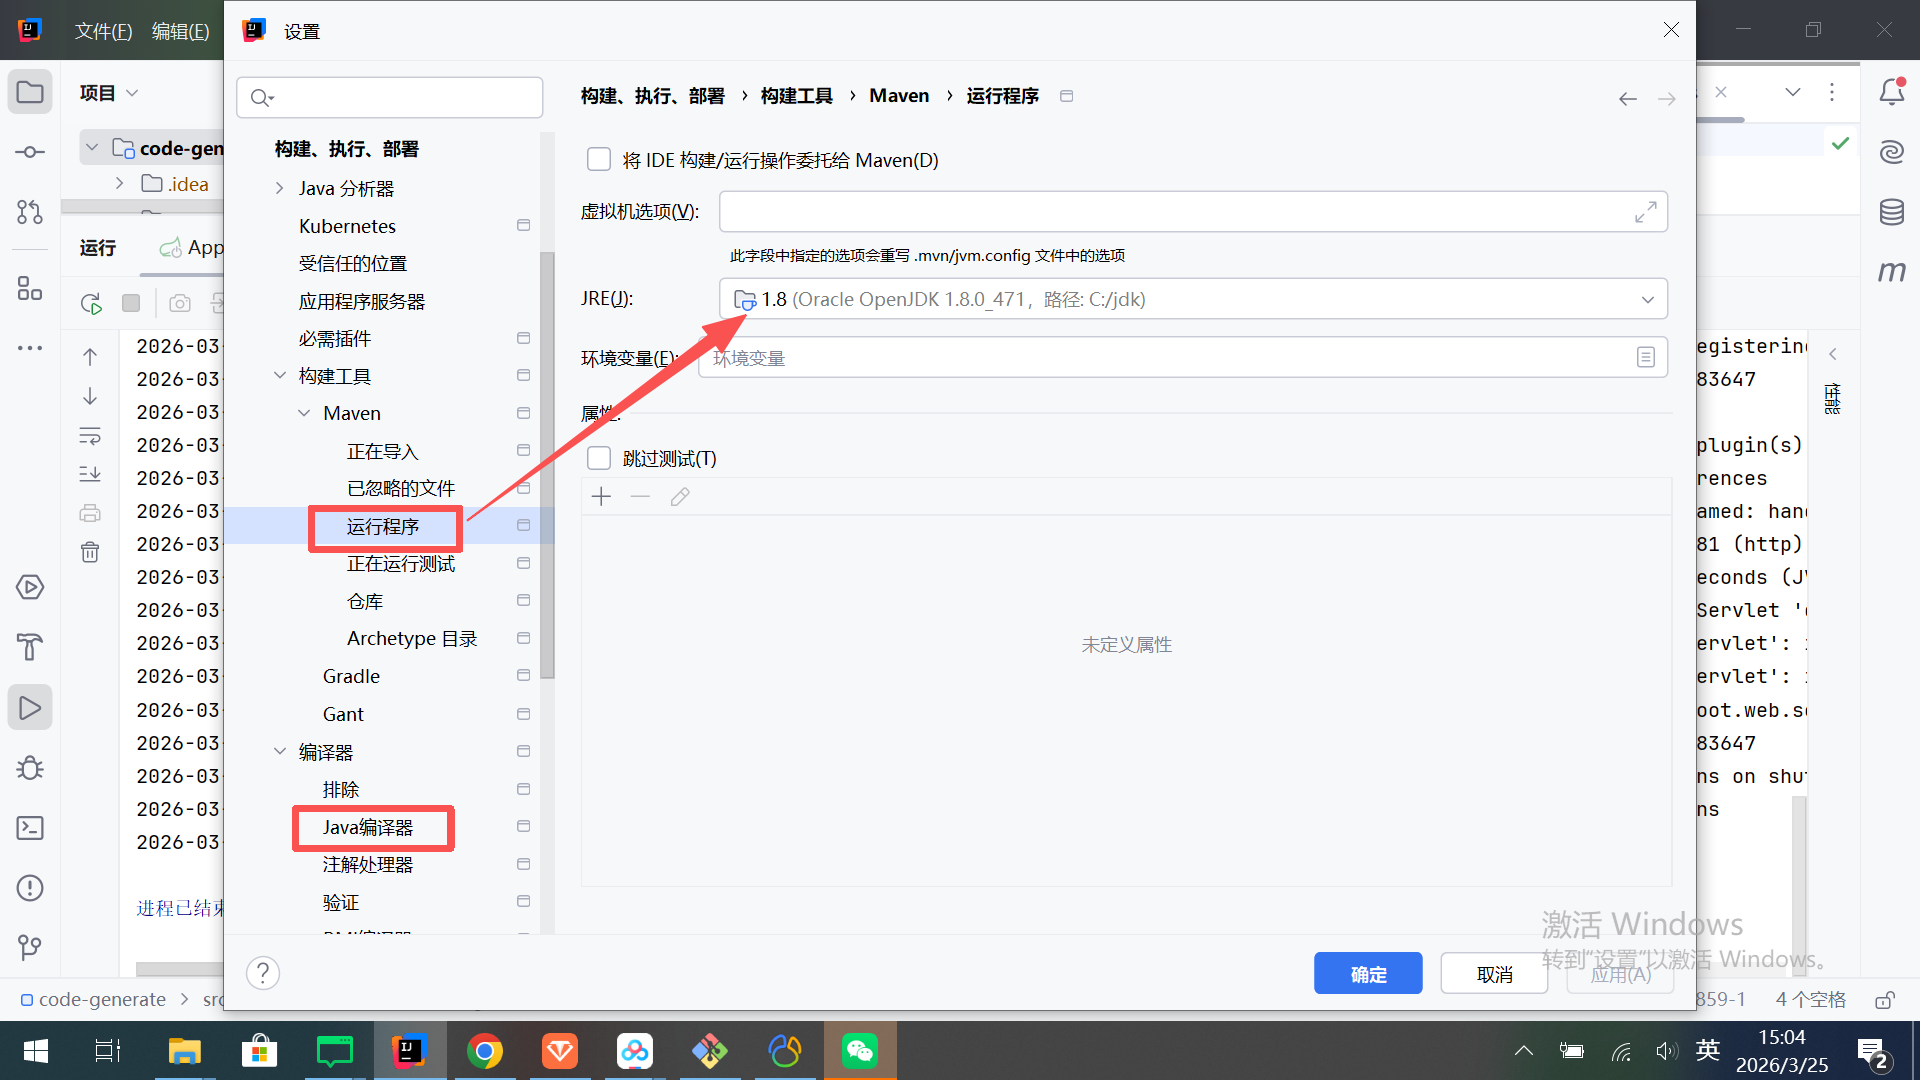
Task: Open IDE notifications bell icon
Action: pos(1891,92)
